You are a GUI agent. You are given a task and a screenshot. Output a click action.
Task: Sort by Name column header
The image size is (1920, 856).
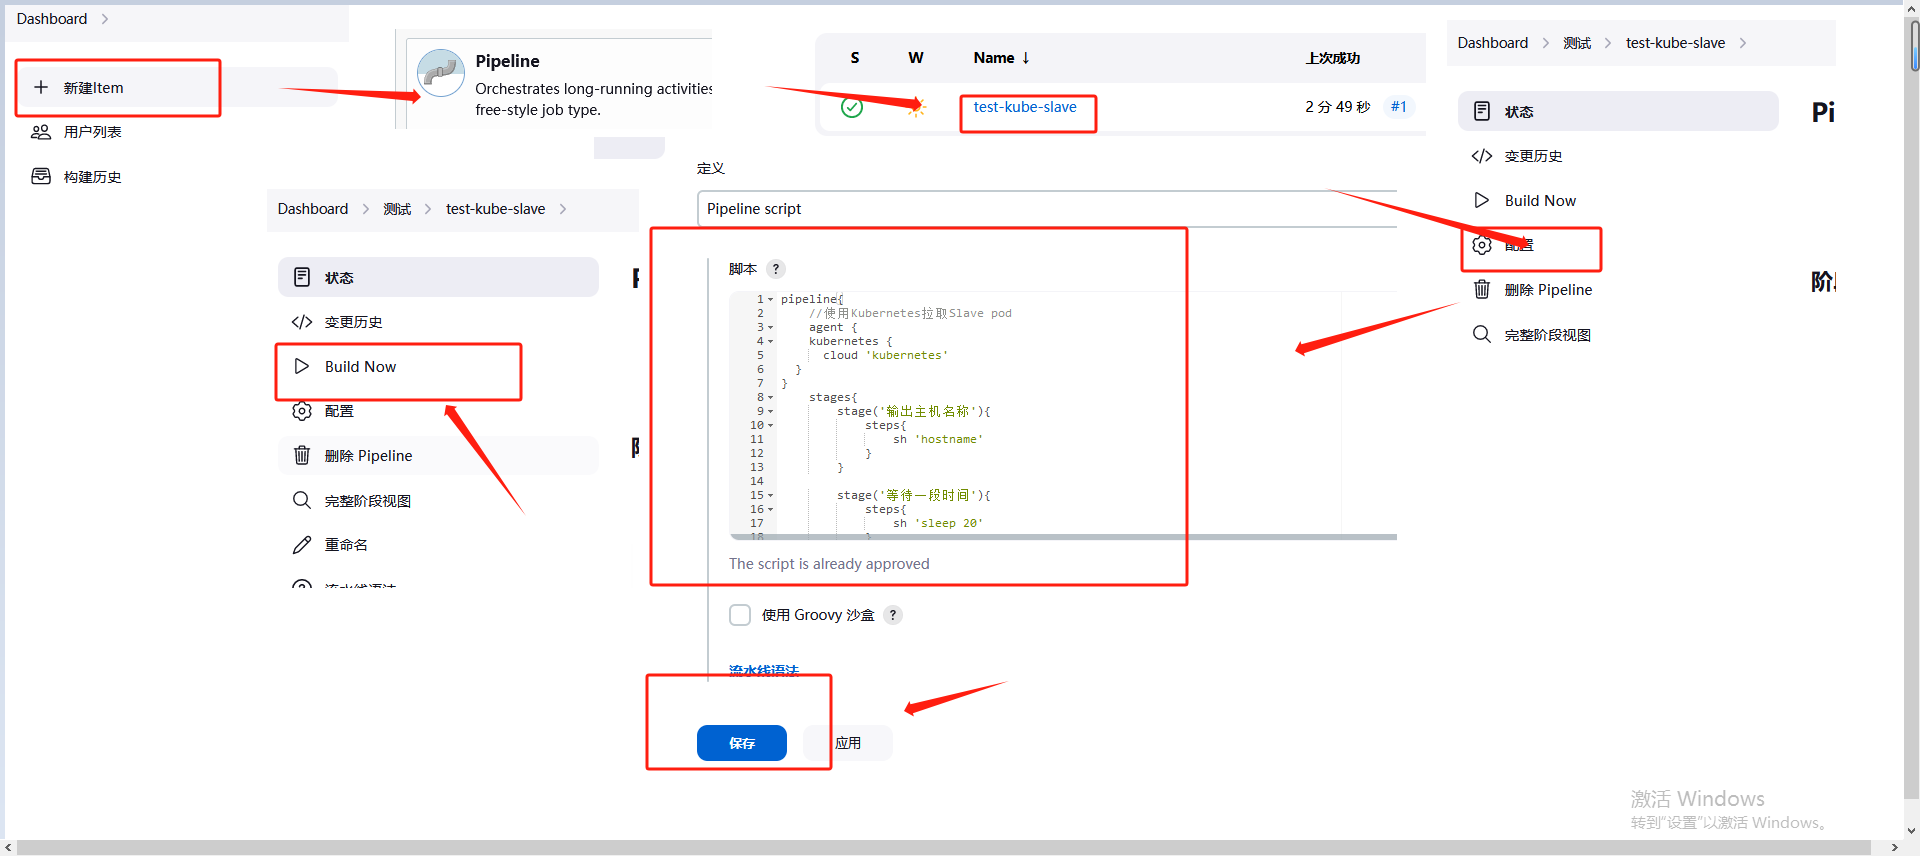1001,58
